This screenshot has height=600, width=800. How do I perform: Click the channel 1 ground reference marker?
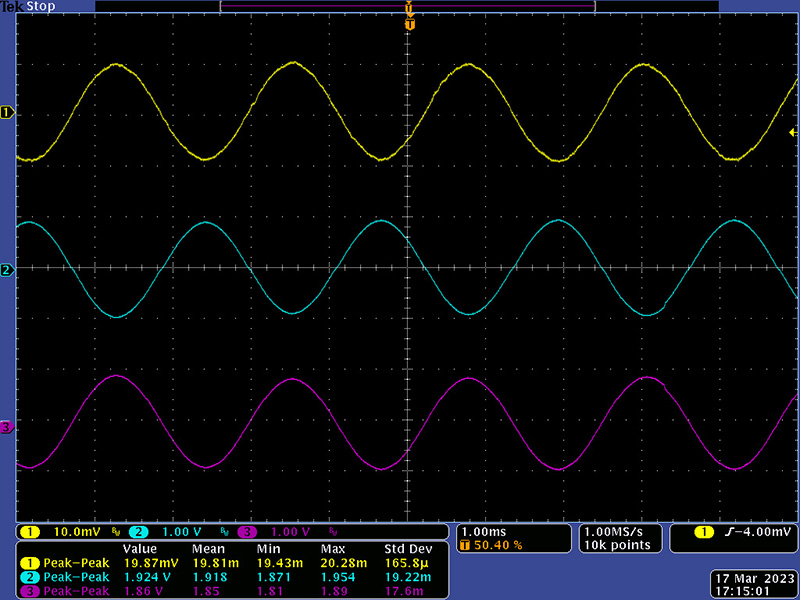[x=7, y=113]
